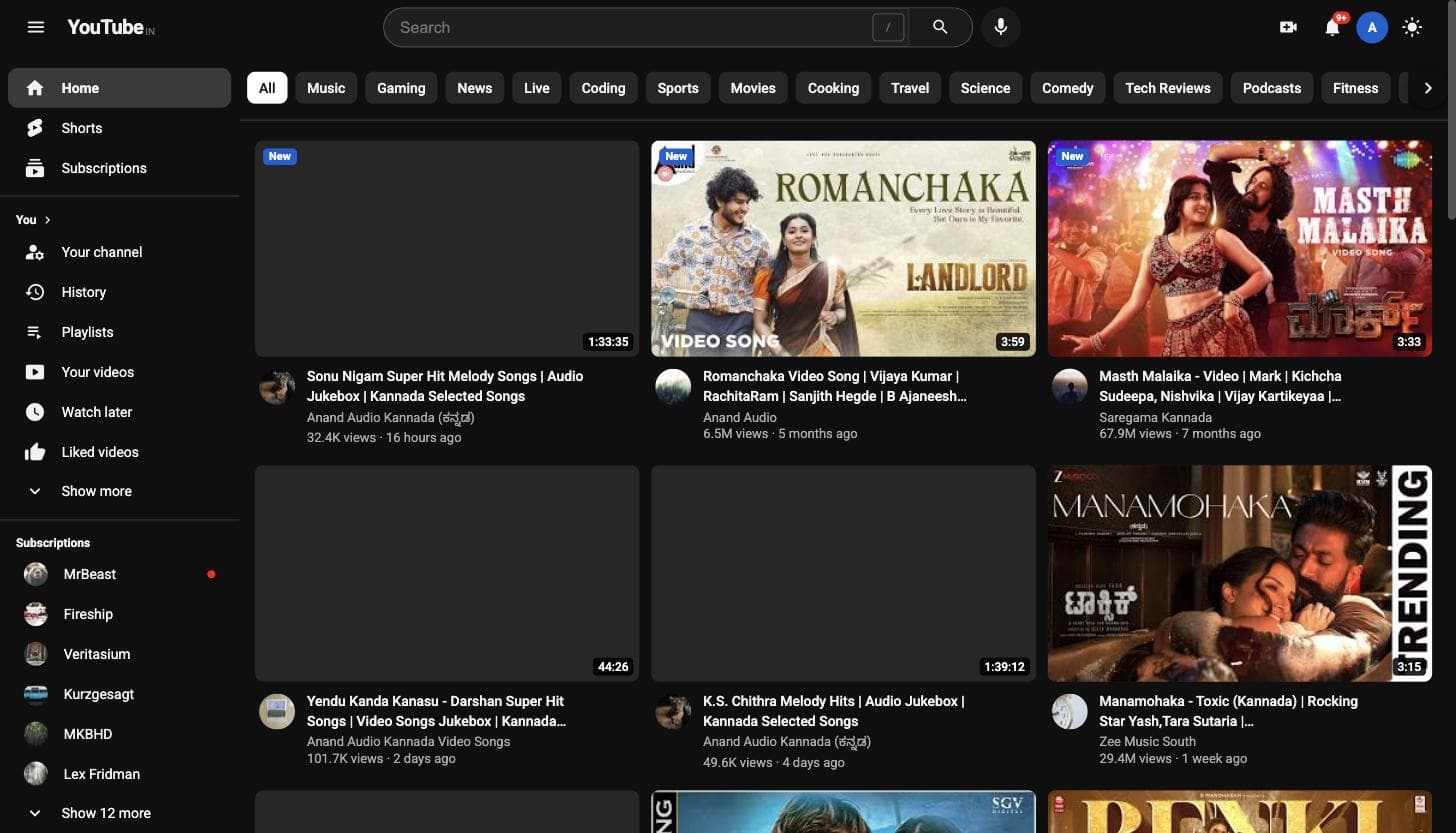The width and height of the screenshot is (1456, 833).
Task: Expand the You section chevron
Action: pyautogui.click(x=47, y=220)
